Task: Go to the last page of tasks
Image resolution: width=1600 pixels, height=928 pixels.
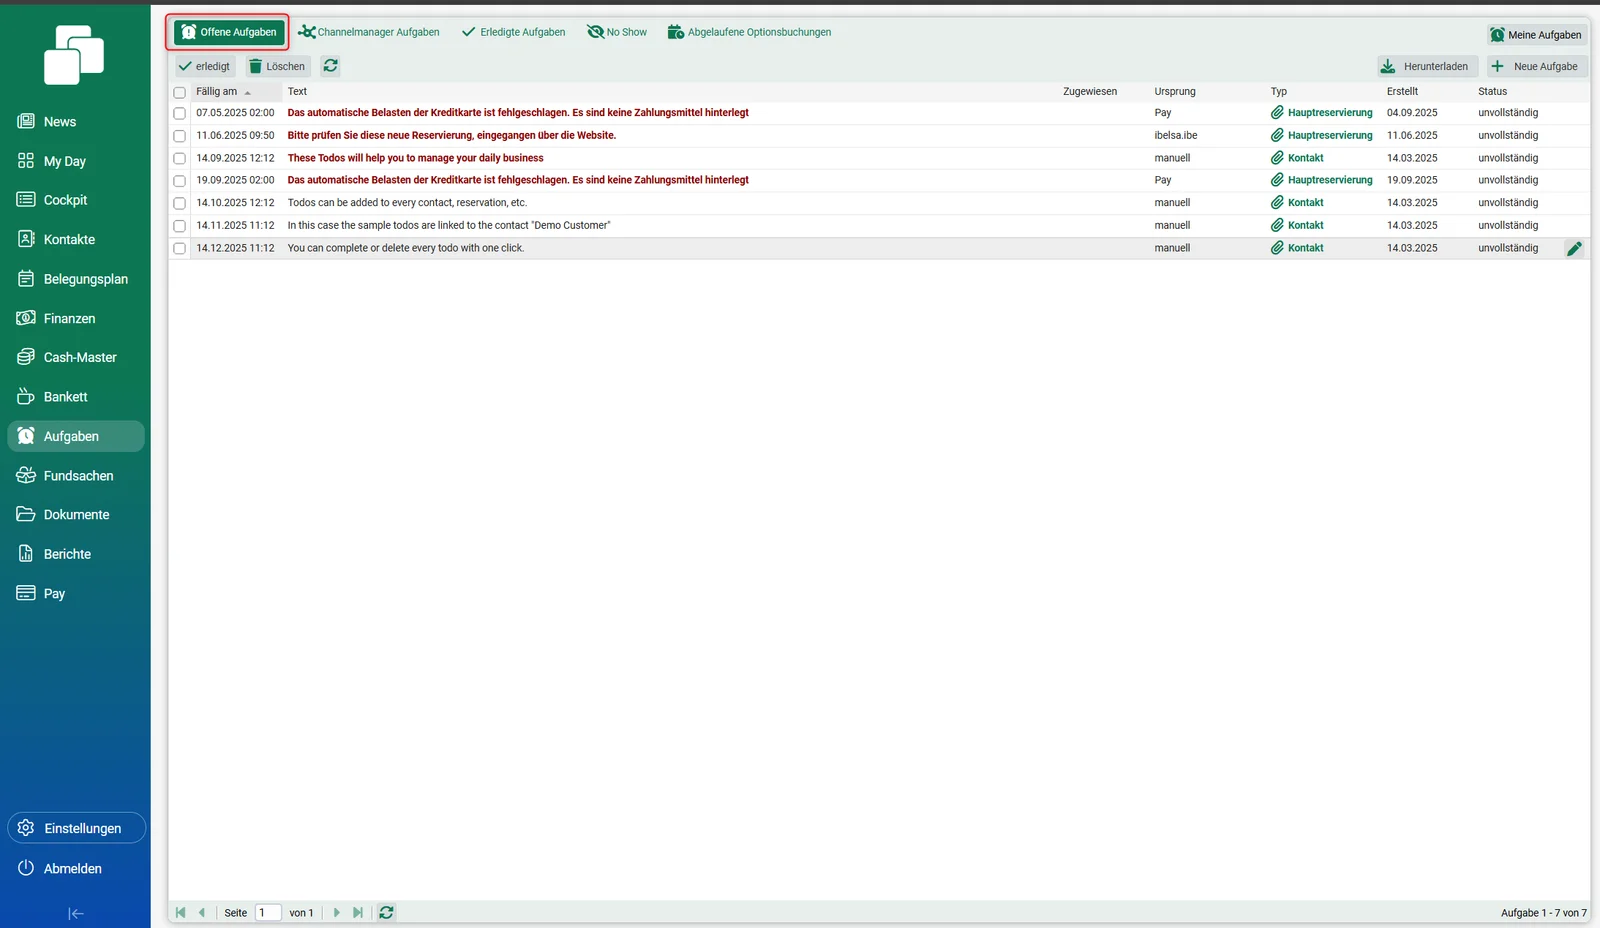Action: (x=358, y=912)
